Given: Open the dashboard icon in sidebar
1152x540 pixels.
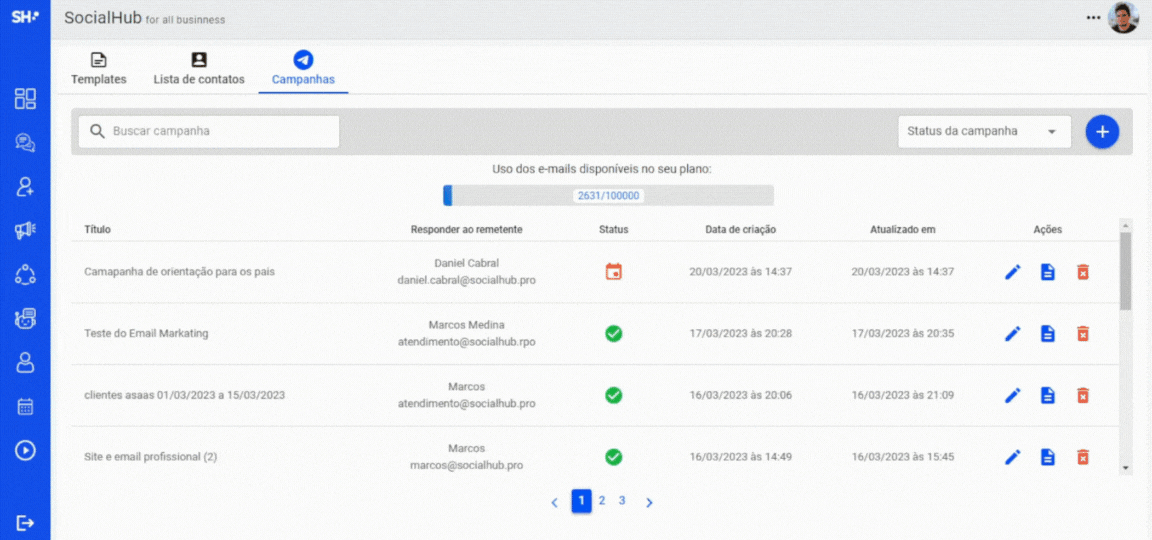Looking at the screenshot, I should tap(25, 99).
